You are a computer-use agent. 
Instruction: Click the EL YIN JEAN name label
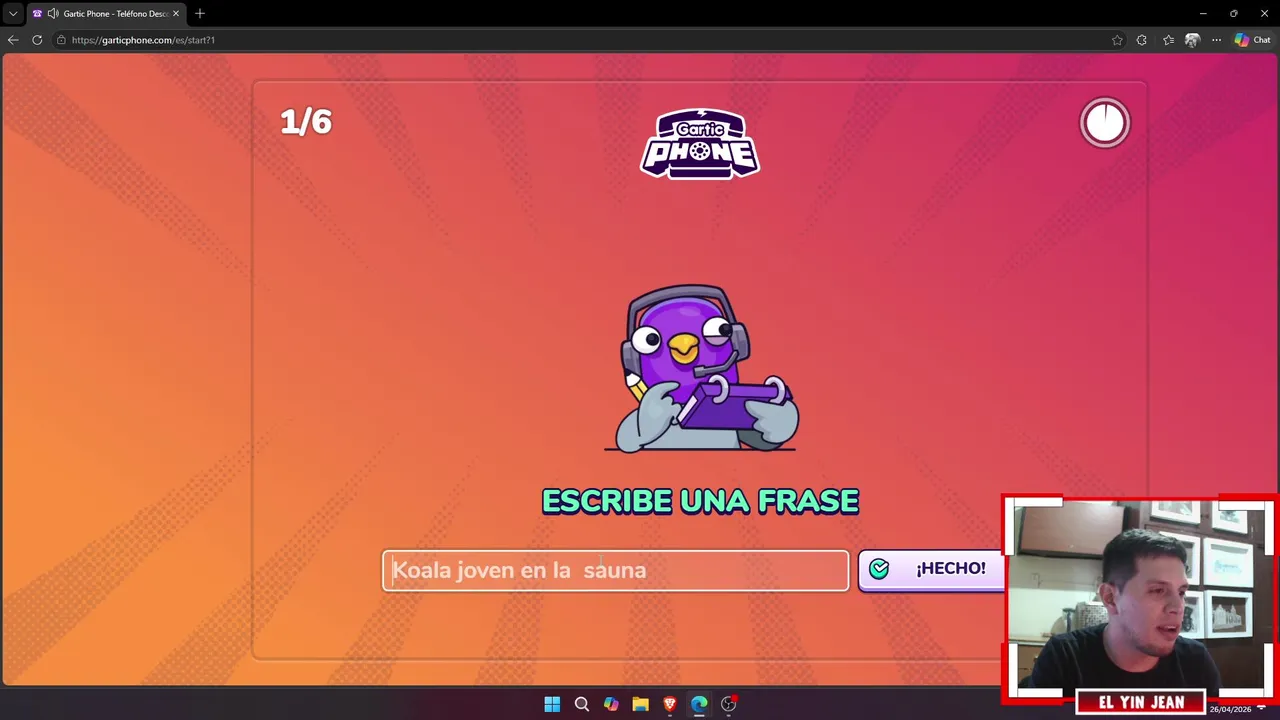(1141, 703)
